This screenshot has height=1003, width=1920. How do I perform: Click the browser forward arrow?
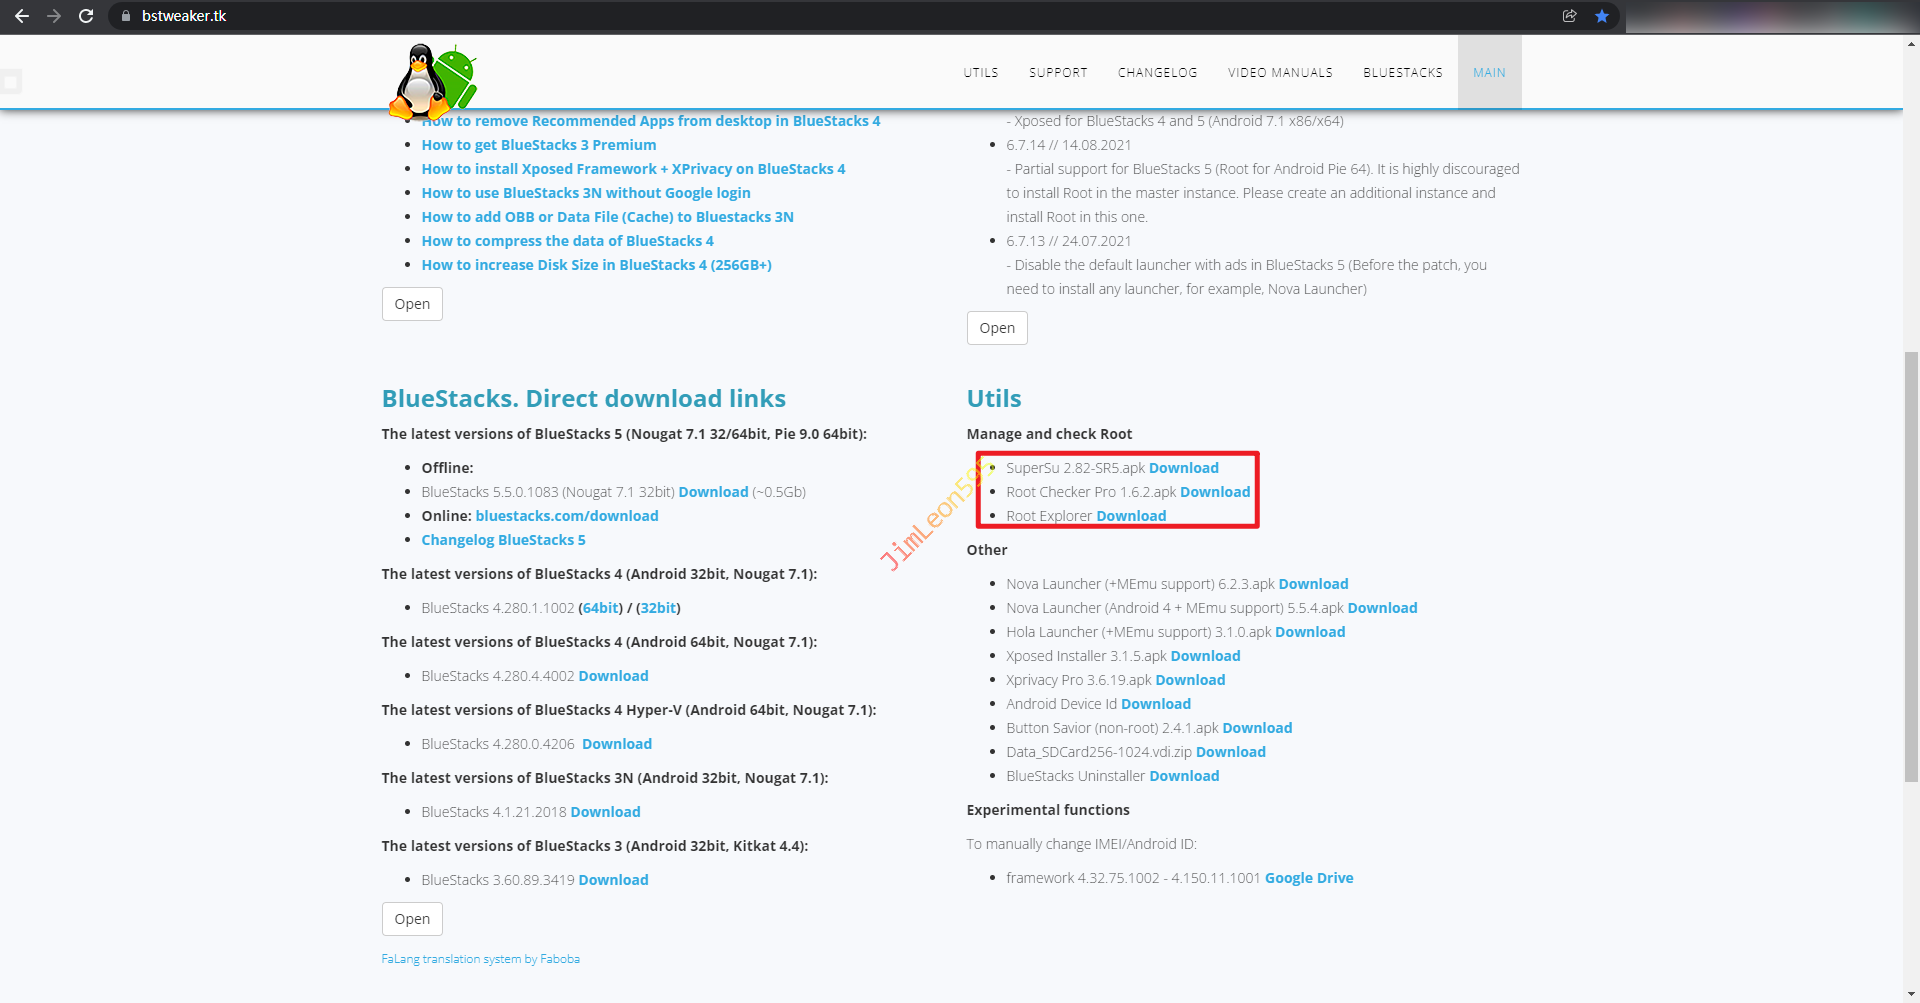(54, 16)
